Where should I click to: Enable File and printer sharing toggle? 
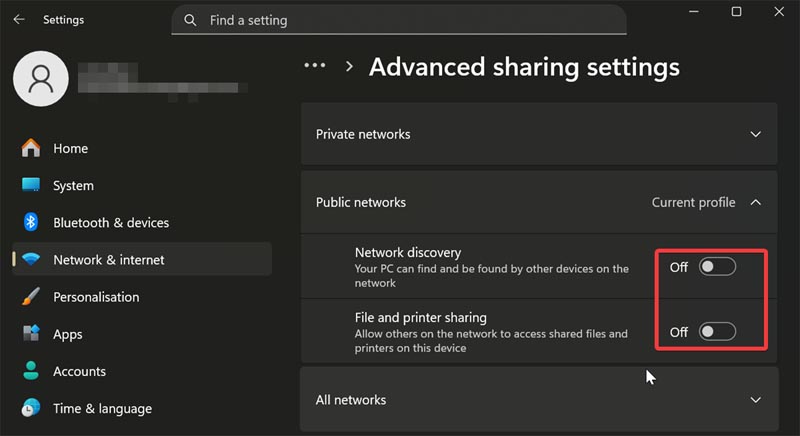click(717, 332)
